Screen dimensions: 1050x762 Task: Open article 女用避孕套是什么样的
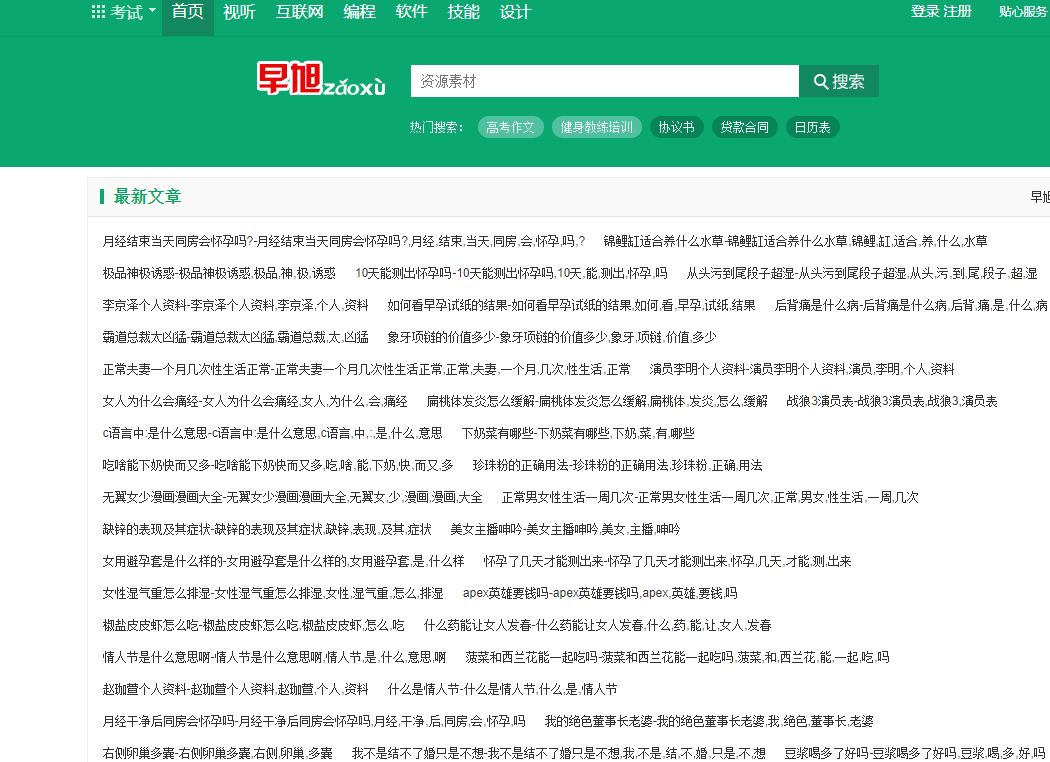[283, 562]
